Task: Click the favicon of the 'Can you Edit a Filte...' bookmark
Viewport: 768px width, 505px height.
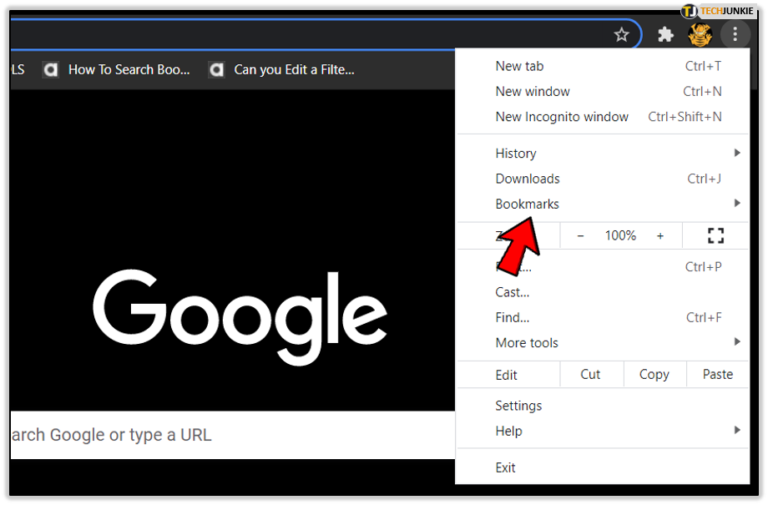Action: 216,70
